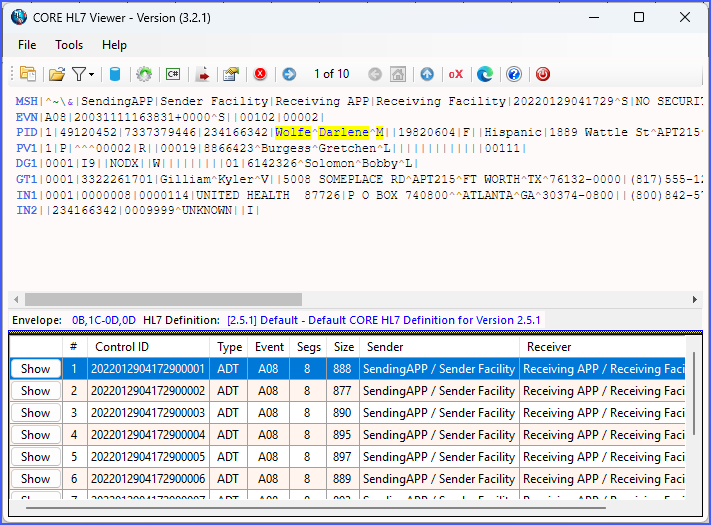Click the message list vertical scrollbar

point(694,394)
